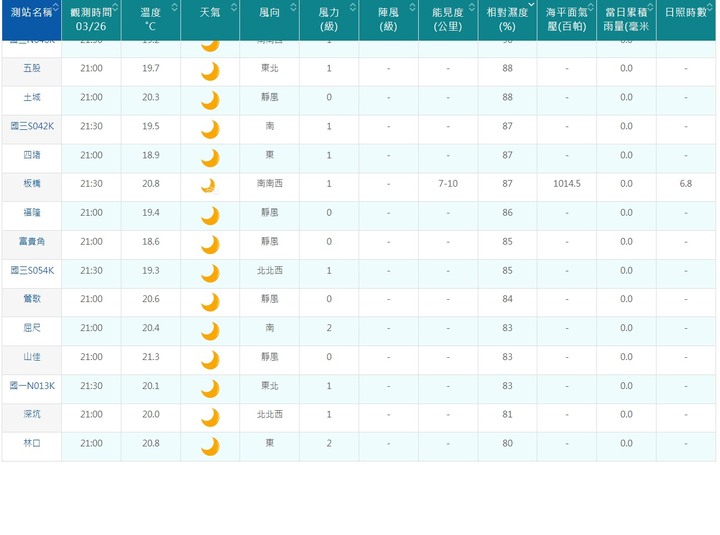Click the humidity value 86
This screenshot has width=720, height=535.
tap(507, 212)
